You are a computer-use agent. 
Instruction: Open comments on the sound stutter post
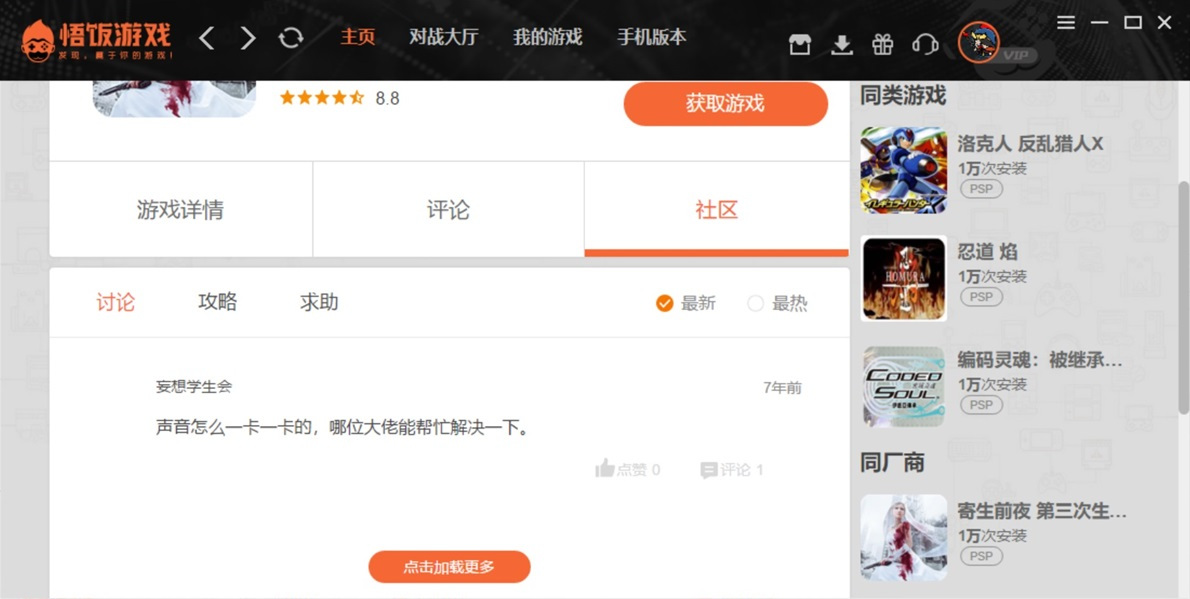point(732,469)
